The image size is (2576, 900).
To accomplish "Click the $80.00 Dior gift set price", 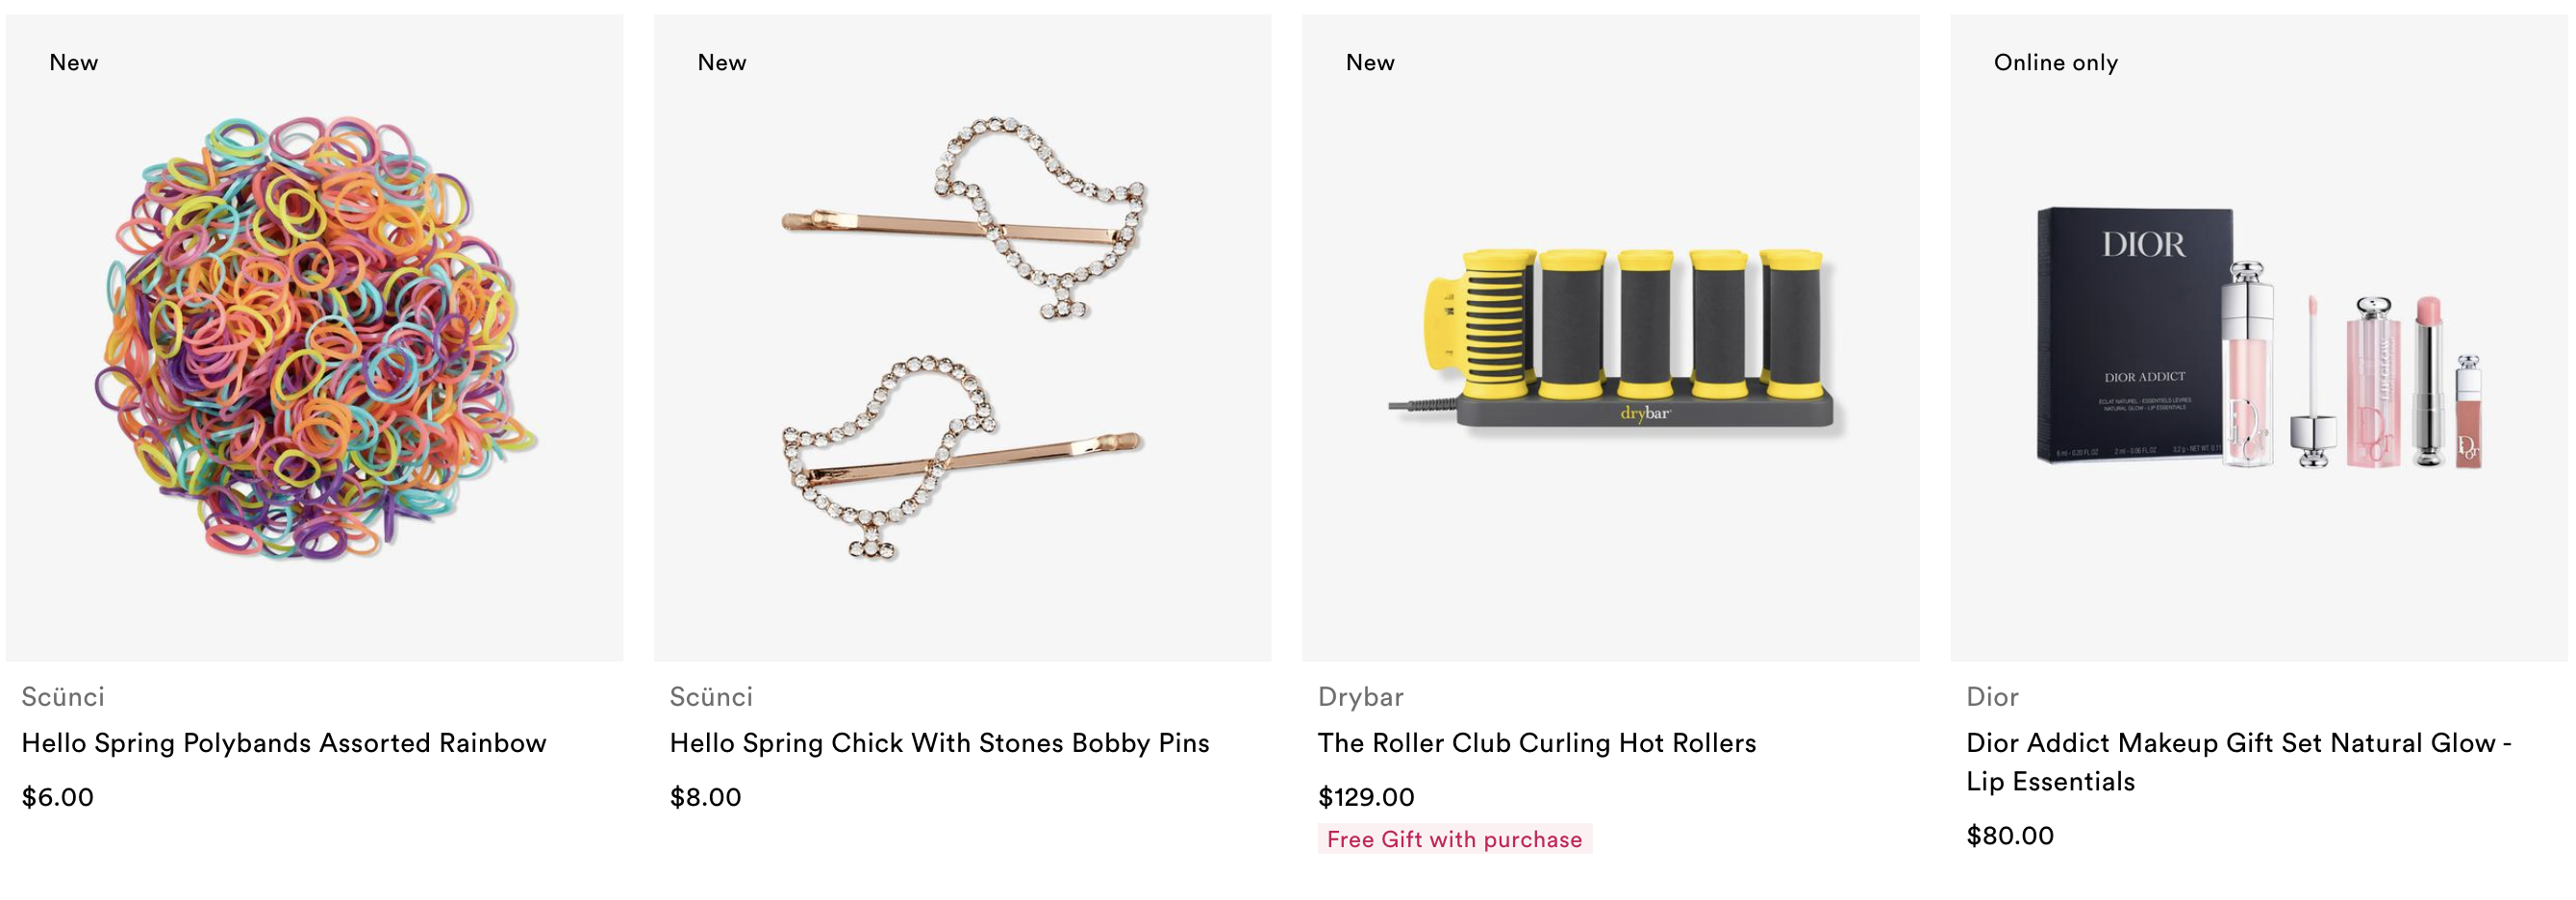I will 2010,836.
